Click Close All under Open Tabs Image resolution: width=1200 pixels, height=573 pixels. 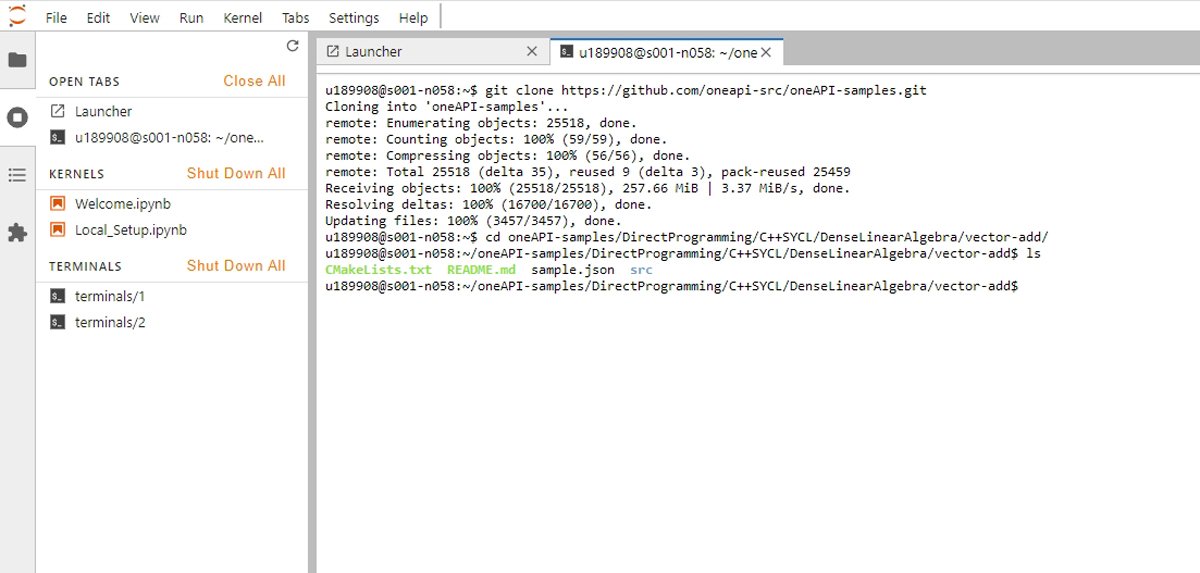pos(254,81)
